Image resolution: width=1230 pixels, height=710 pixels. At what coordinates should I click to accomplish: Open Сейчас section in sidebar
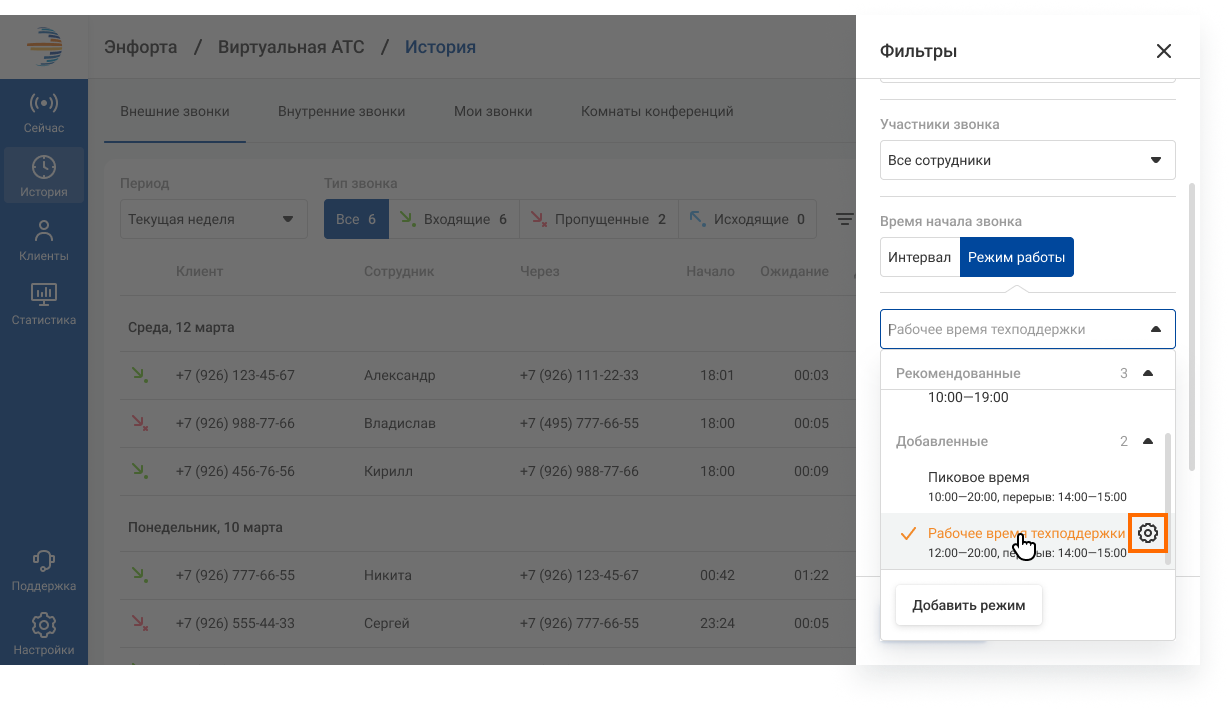pos(44,113)
